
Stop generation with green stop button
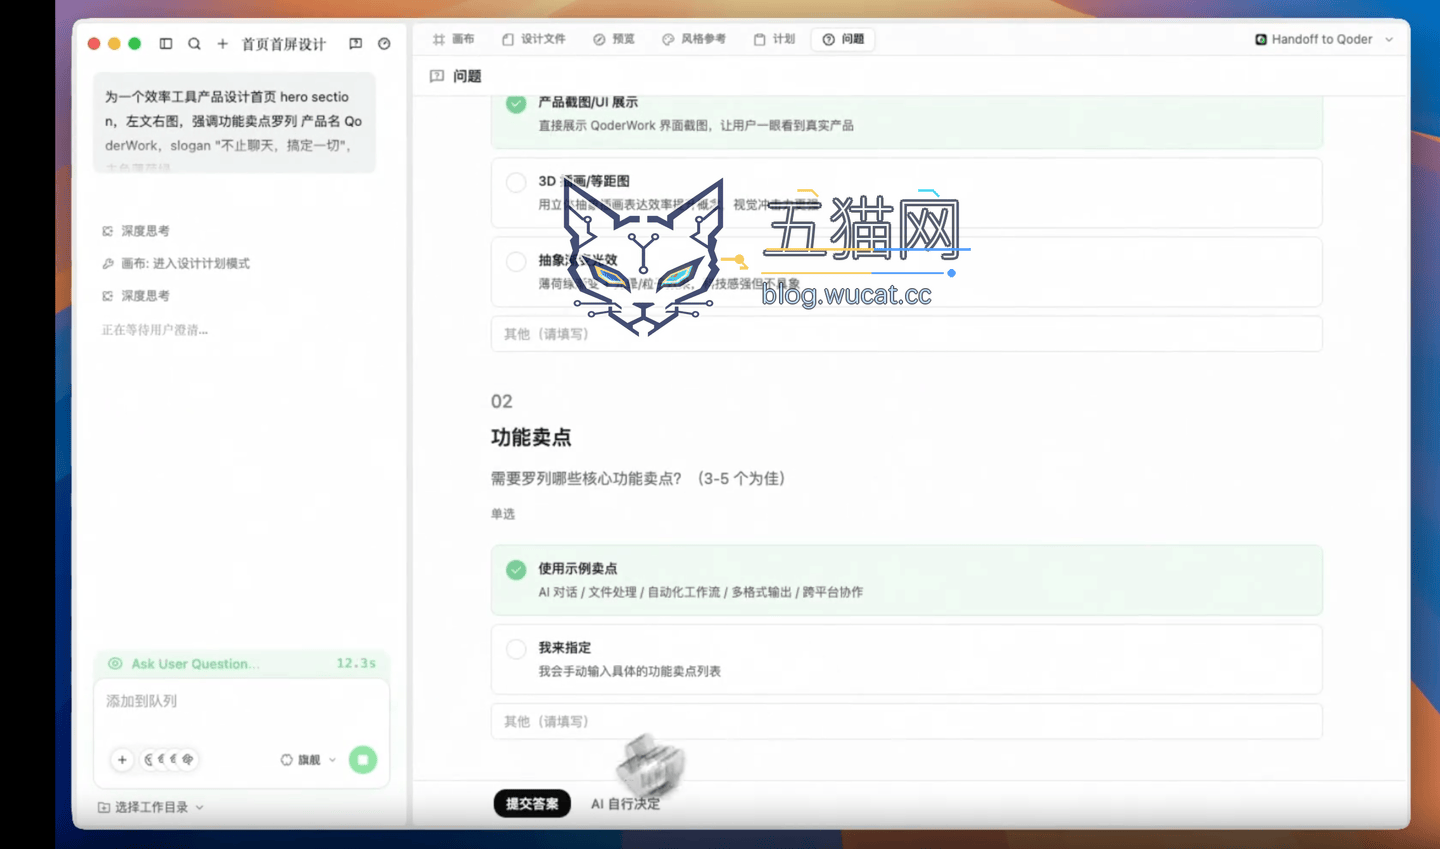363,760
